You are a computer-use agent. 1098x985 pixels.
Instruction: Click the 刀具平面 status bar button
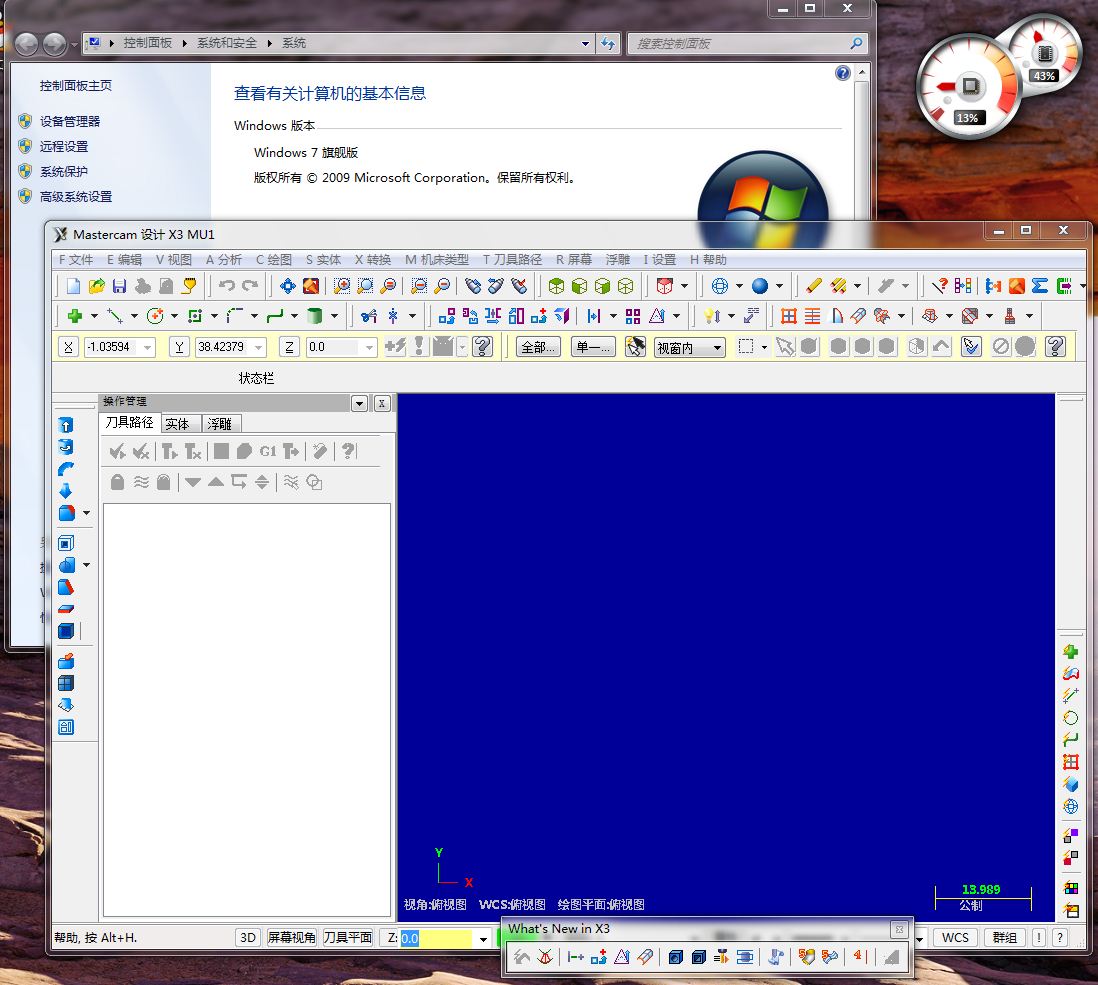click(347, 937)
